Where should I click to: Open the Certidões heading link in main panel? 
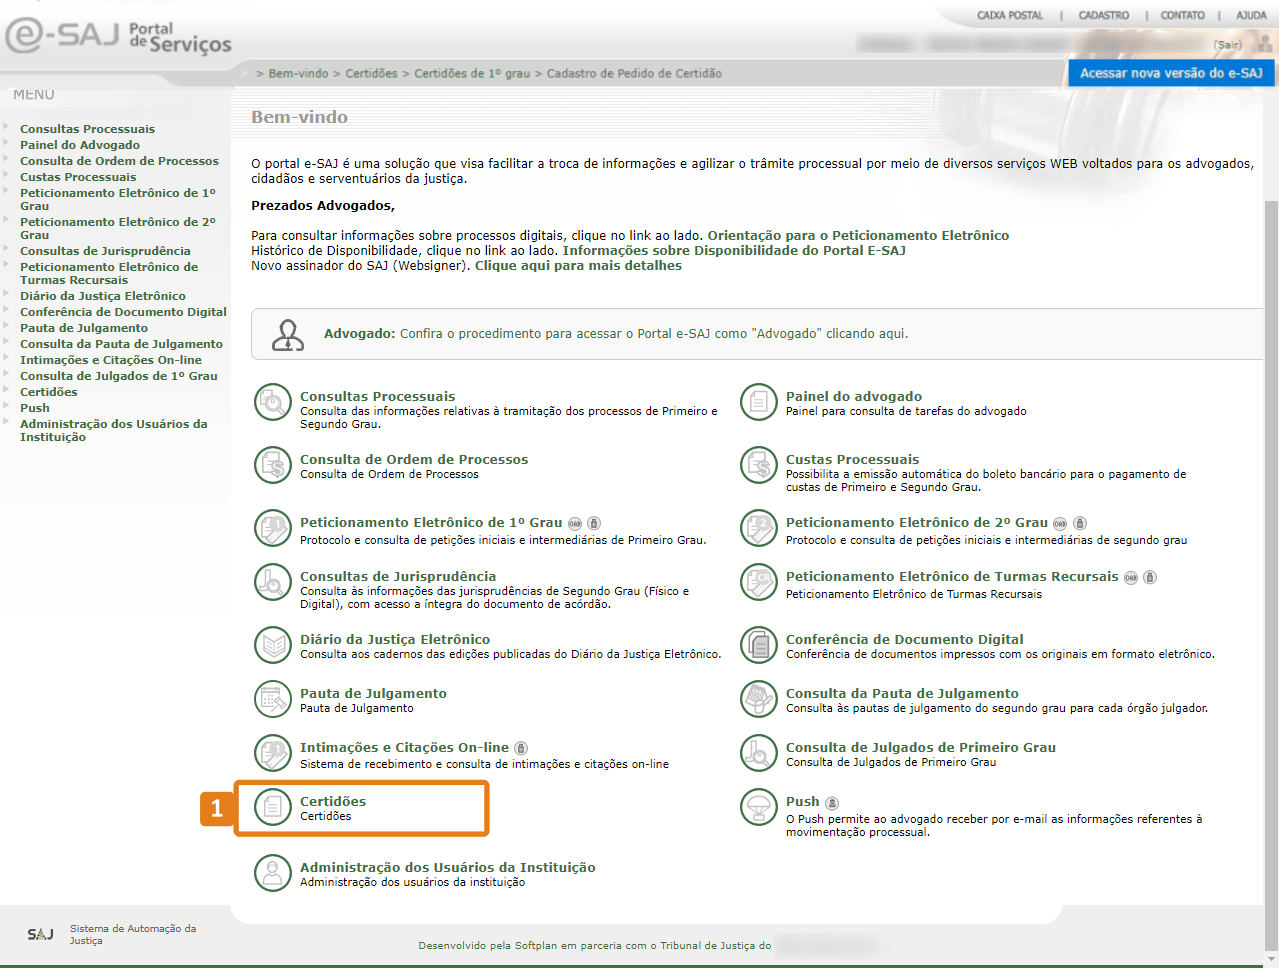333,802
